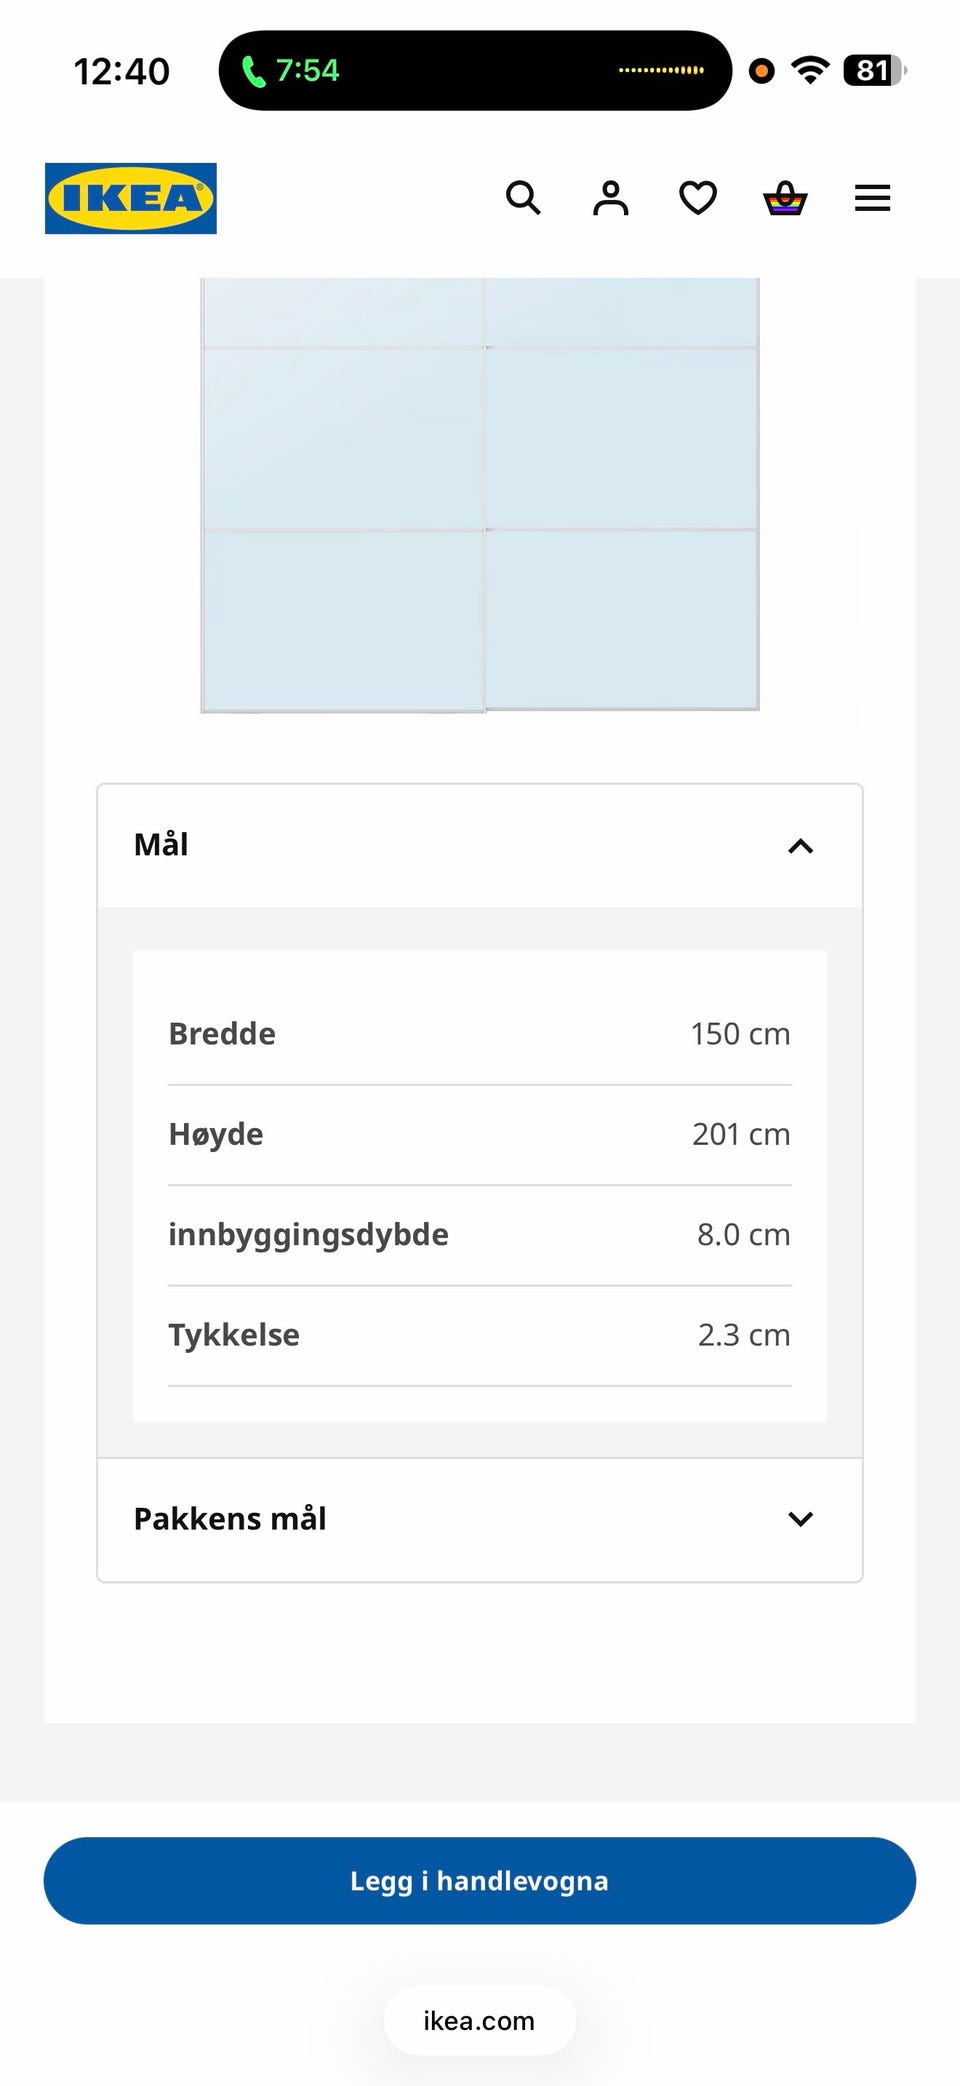The image size is (960, 2086).
Task: Expand Pakkens mål chevron
Action: point(801,1519)
